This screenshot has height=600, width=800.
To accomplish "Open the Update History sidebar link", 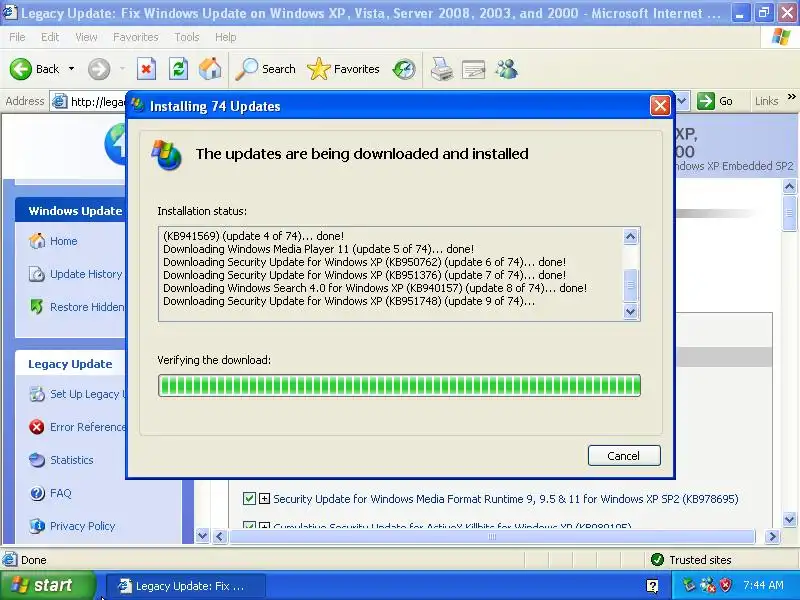I will (86, 274).
